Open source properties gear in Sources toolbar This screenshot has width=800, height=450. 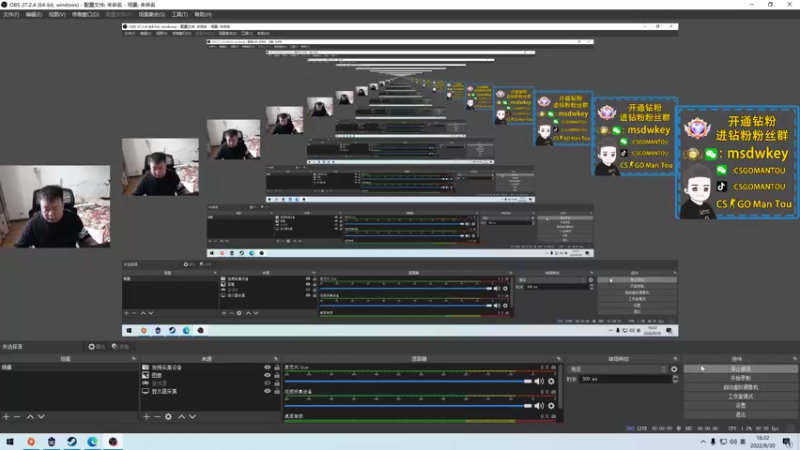click(168, 417)
